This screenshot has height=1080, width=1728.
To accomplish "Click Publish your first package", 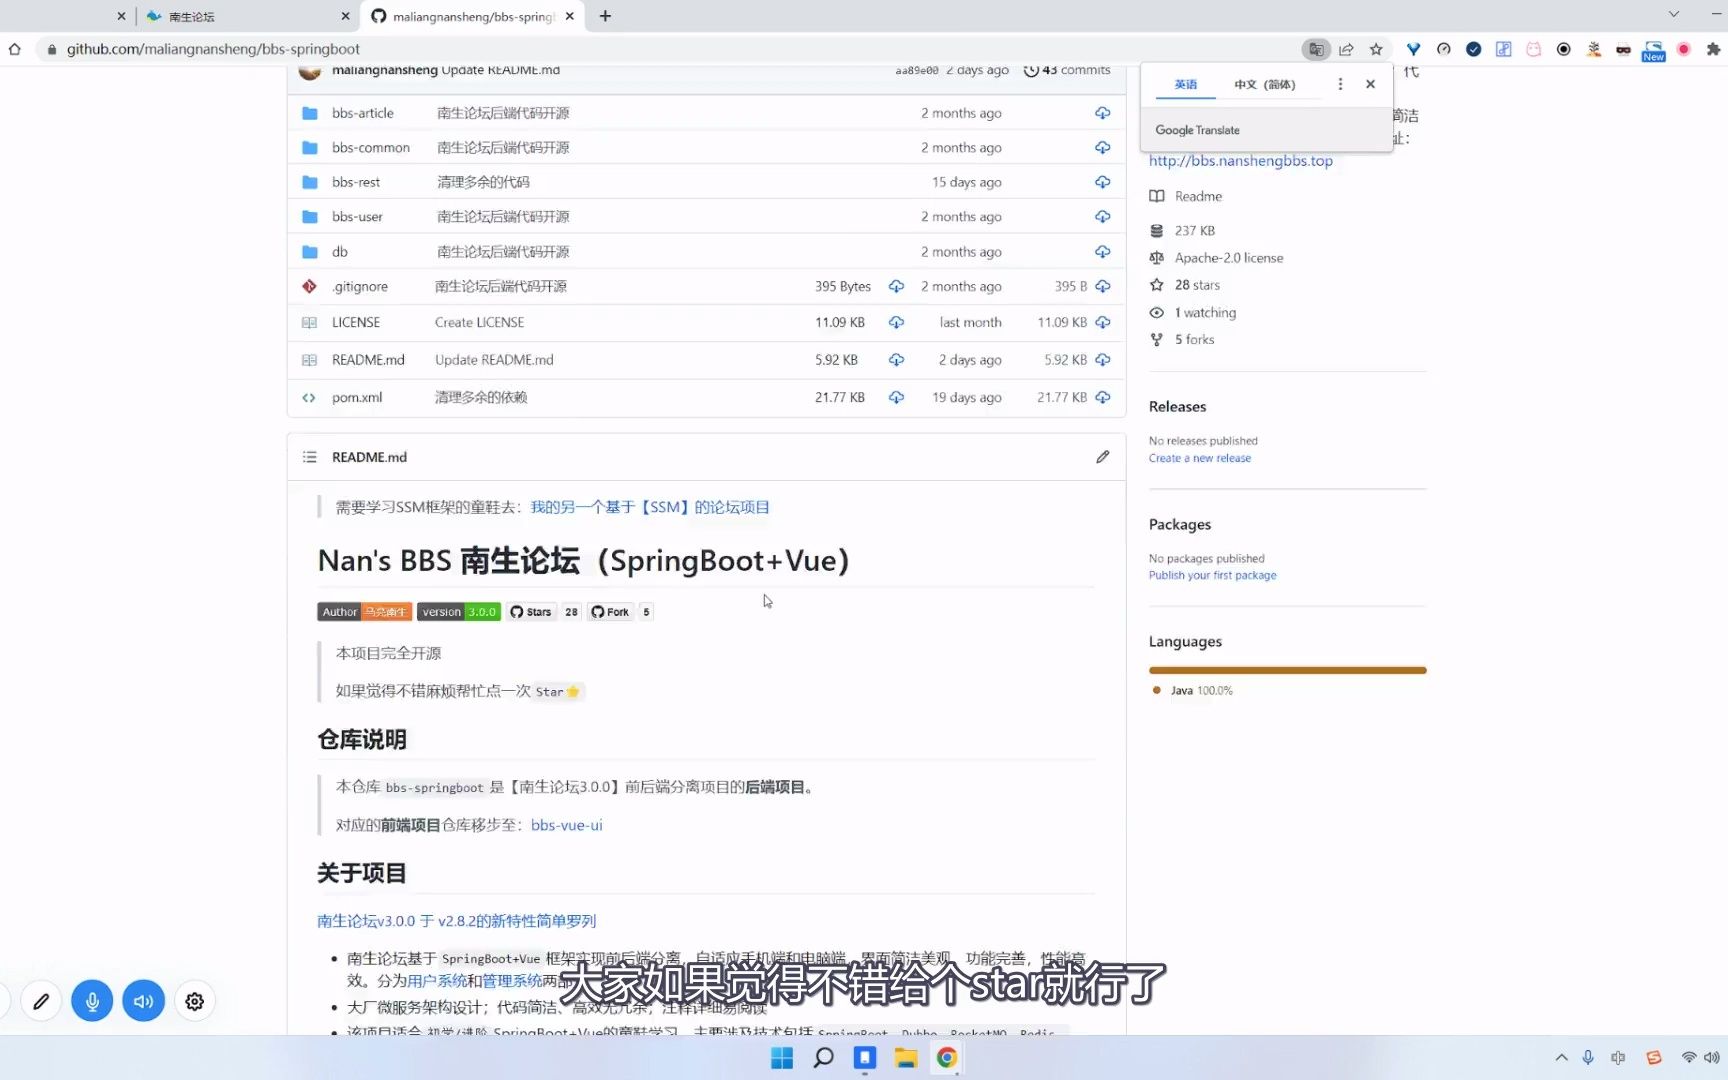I will point(1212,575).
